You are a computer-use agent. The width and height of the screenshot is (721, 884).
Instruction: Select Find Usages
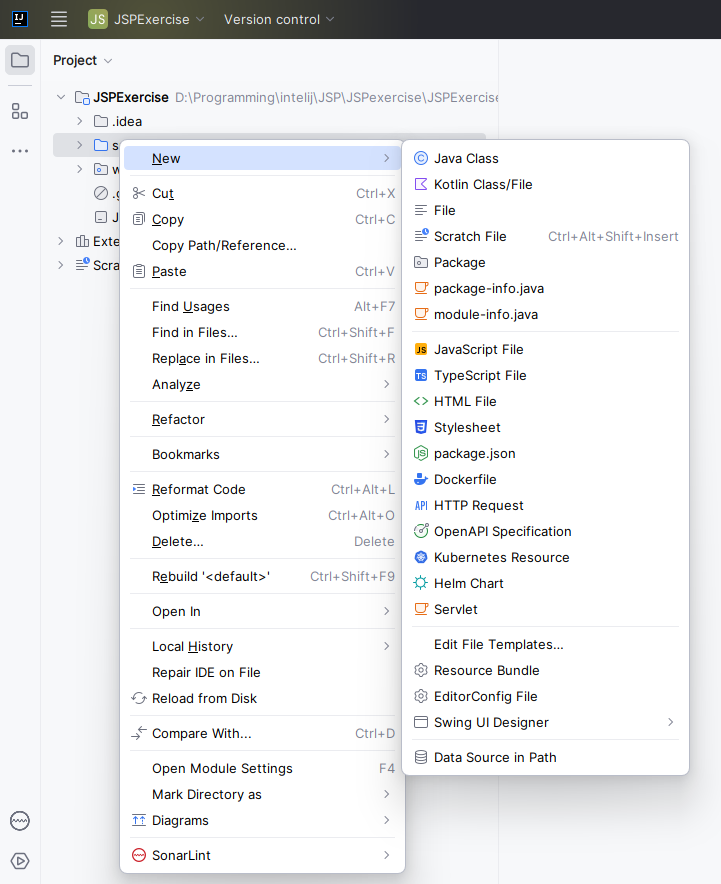click(x=262, y=306)
